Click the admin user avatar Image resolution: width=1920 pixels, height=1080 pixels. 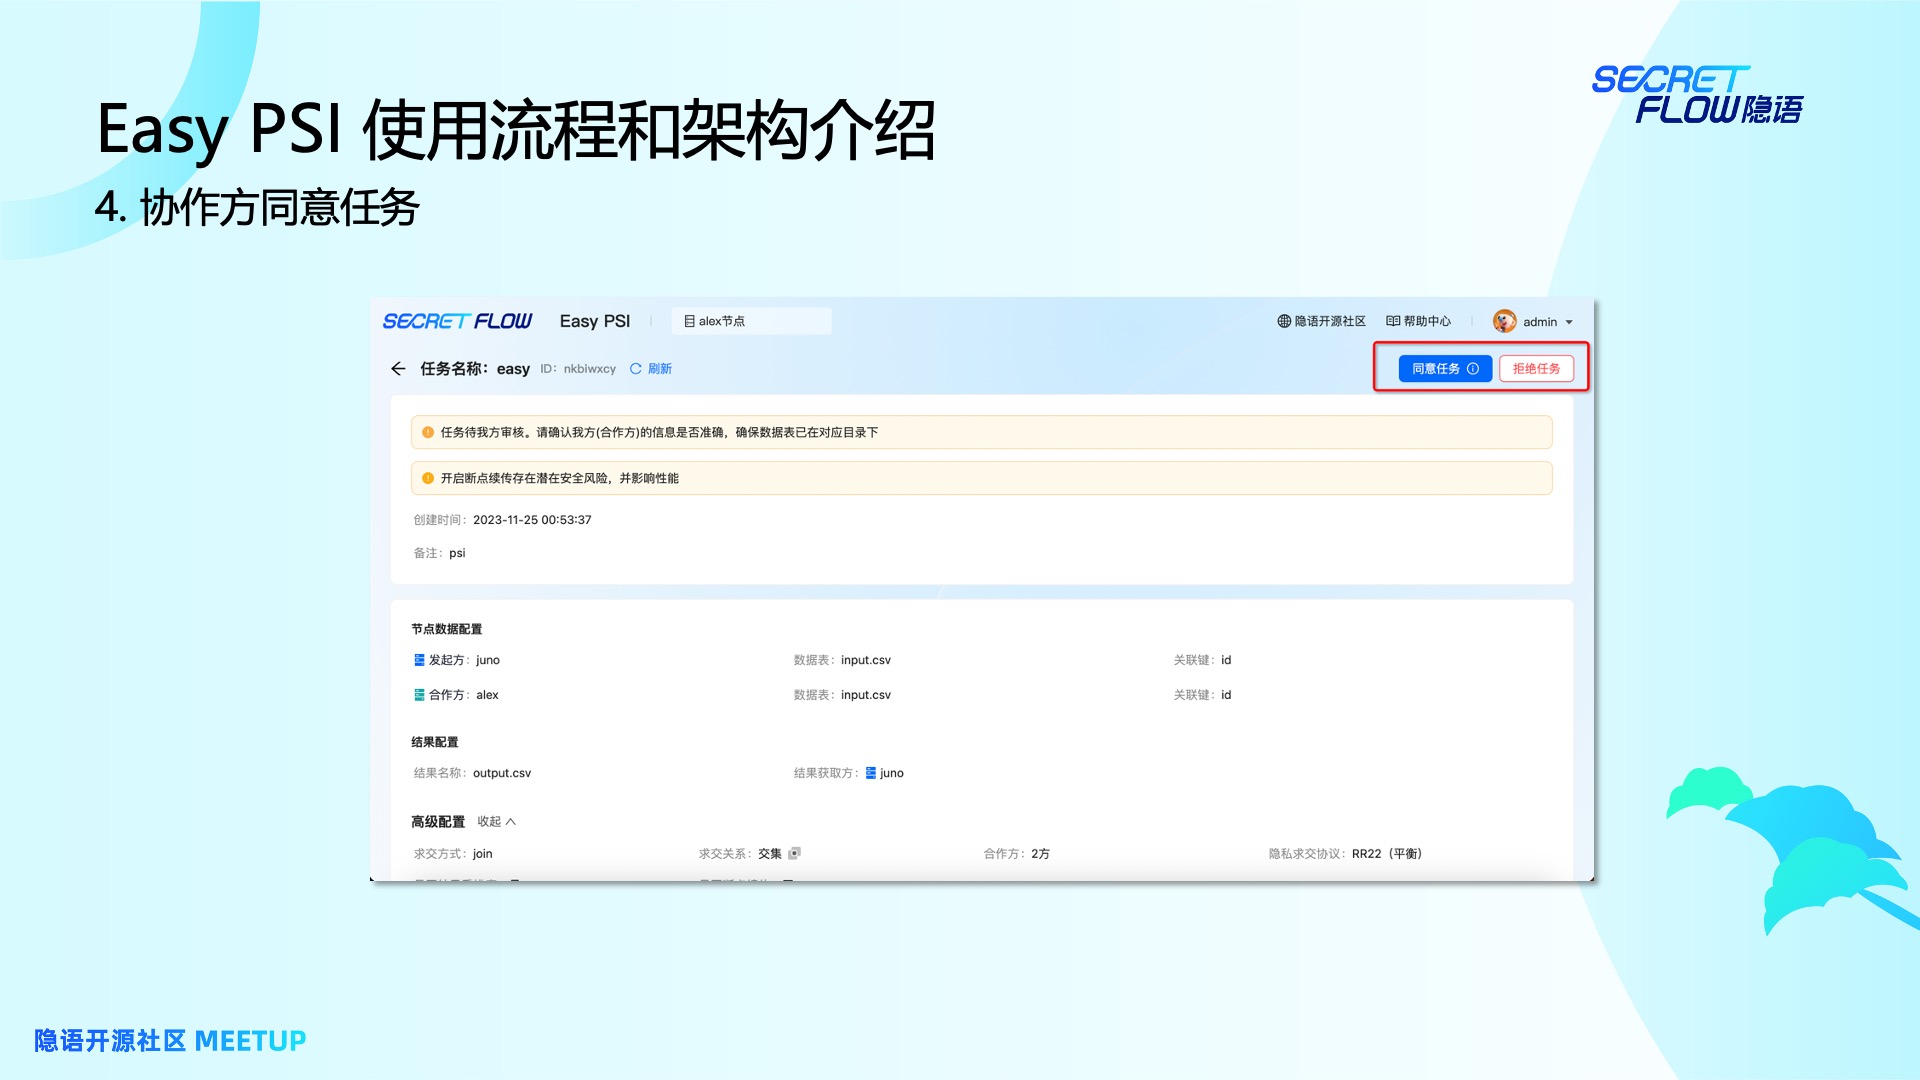click(x=1504, y=322)
